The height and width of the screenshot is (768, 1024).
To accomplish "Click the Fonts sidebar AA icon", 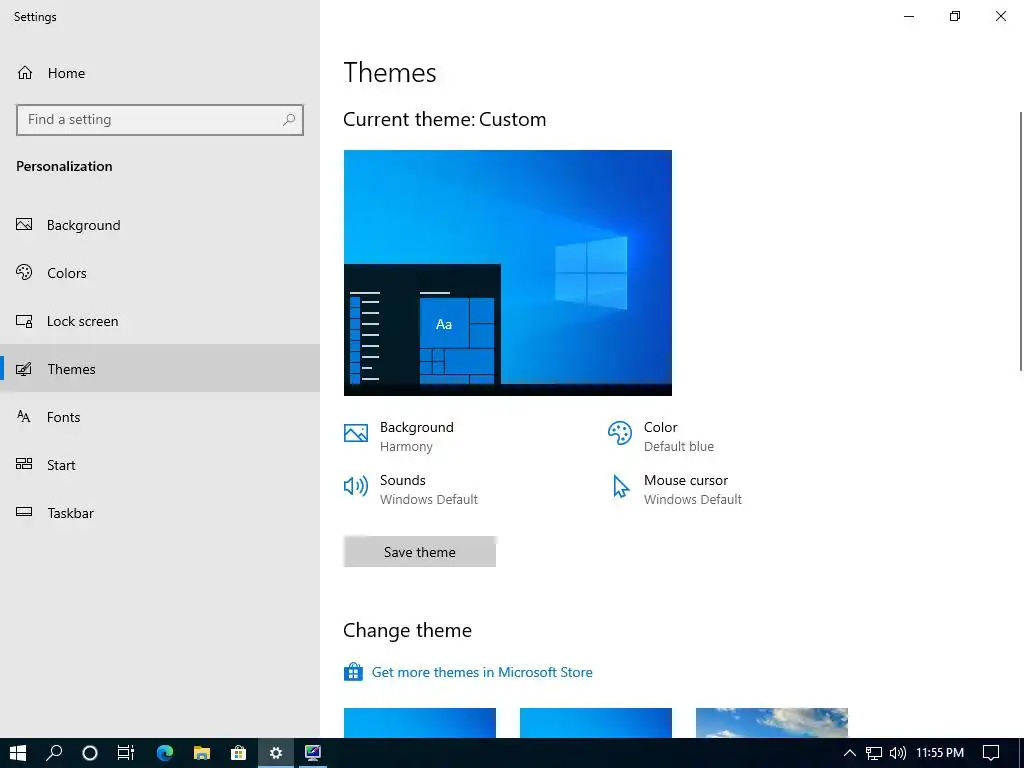I will [24, 417].
